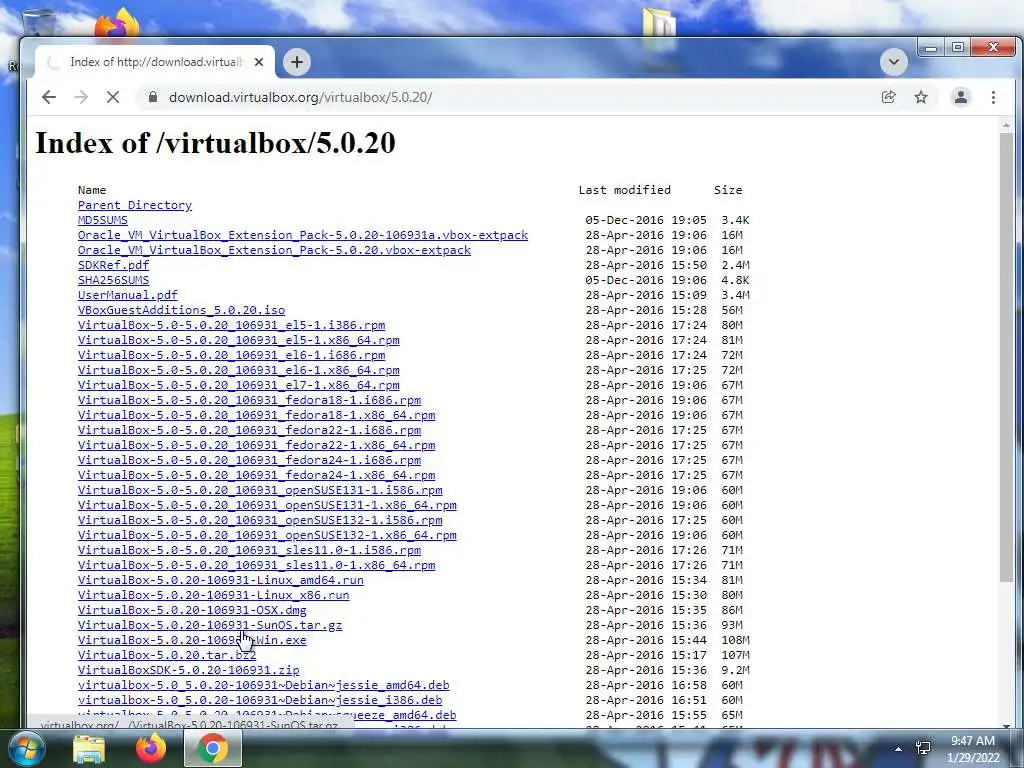Download VirtualBox-5.0.20.tar.bz2 source

point(167,656)
